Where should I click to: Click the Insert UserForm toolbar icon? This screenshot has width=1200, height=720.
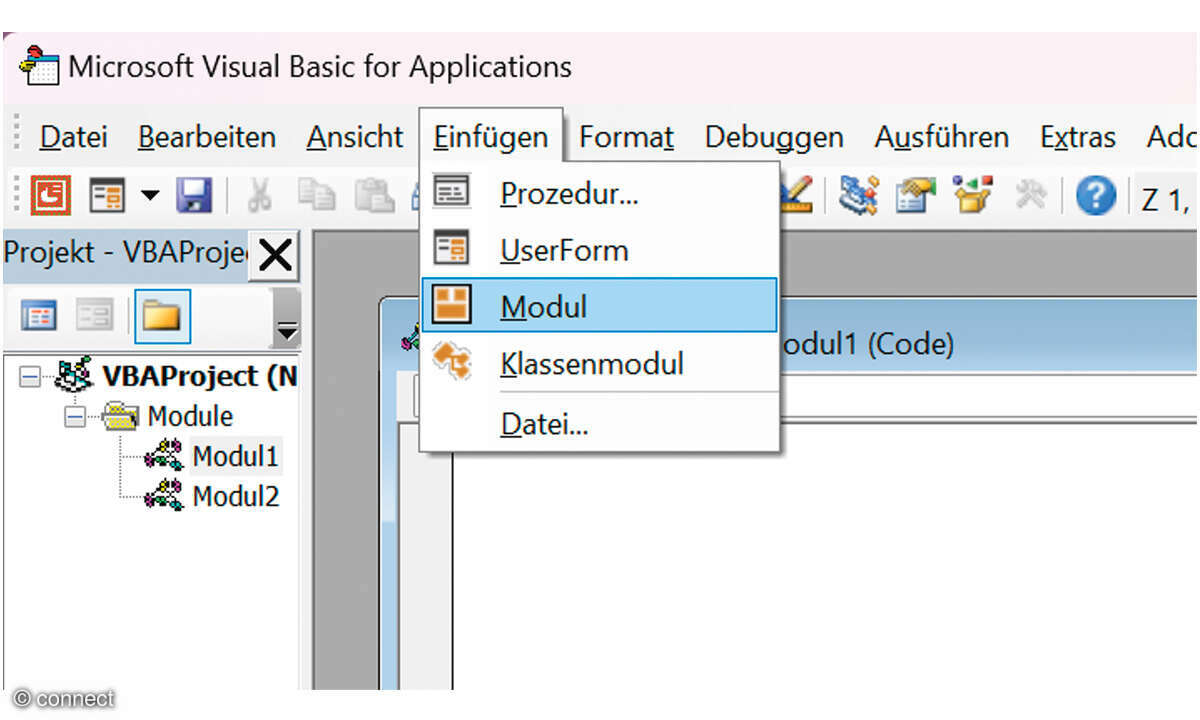pos(106,194)
